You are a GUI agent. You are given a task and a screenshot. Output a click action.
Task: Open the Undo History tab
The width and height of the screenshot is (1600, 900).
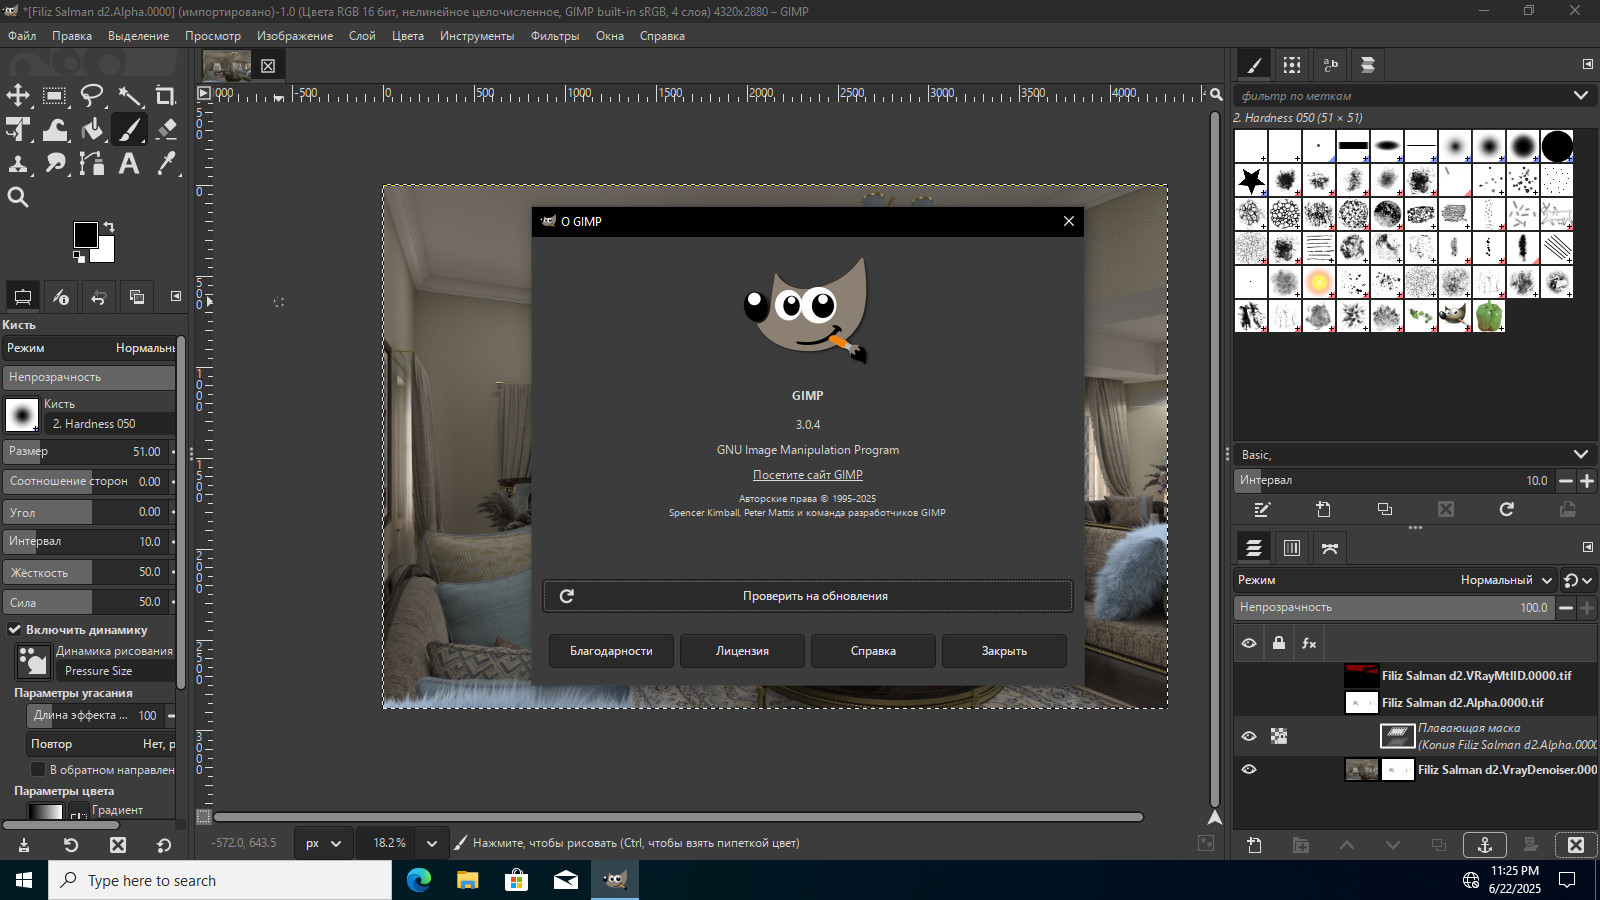(x=99, y=297)
